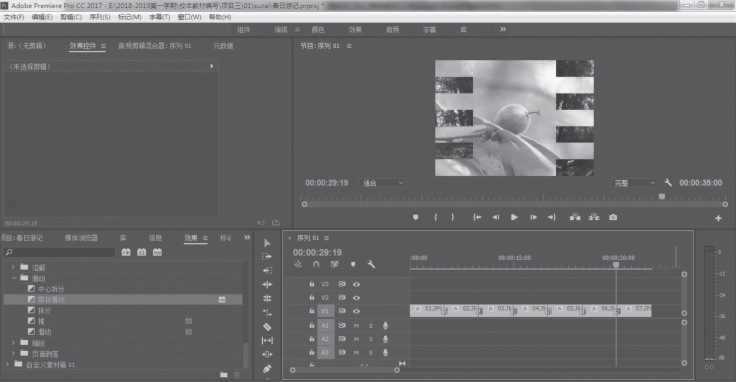Select the Razor tool
The image size is (736, 382).
(x=267, y=327)
